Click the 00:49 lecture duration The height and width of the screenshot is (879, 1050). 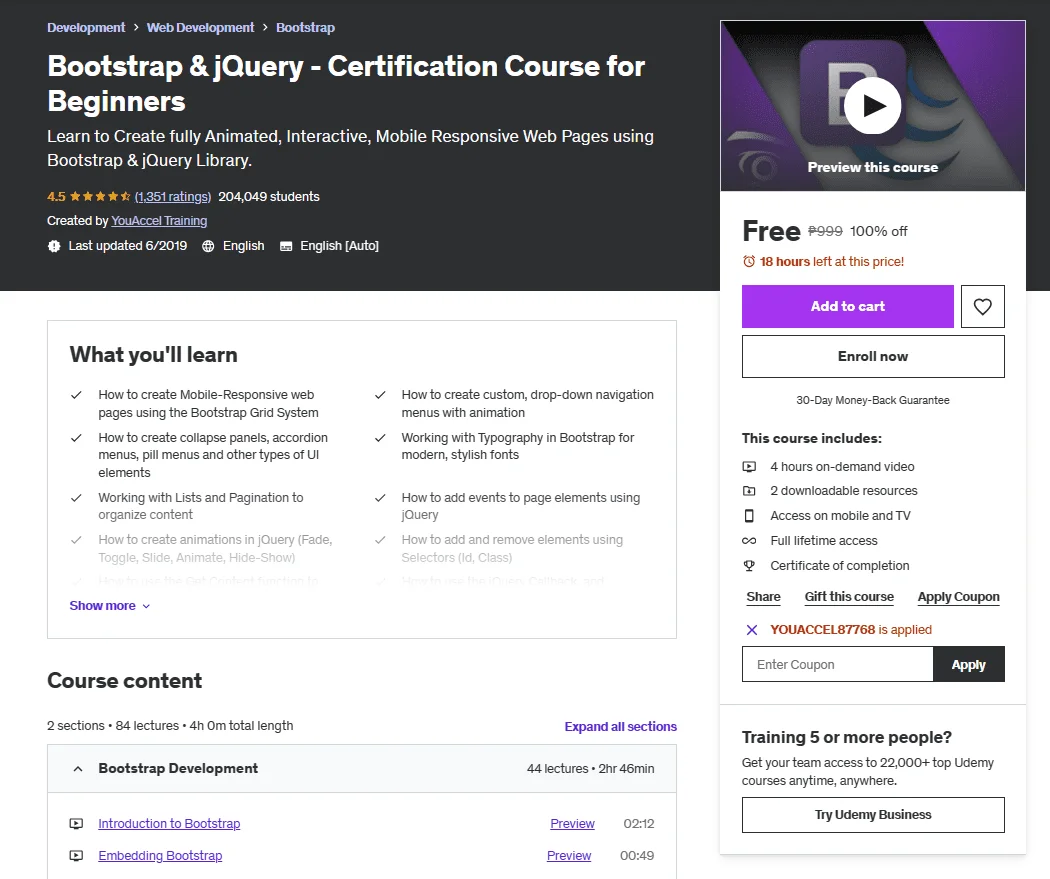637,856
